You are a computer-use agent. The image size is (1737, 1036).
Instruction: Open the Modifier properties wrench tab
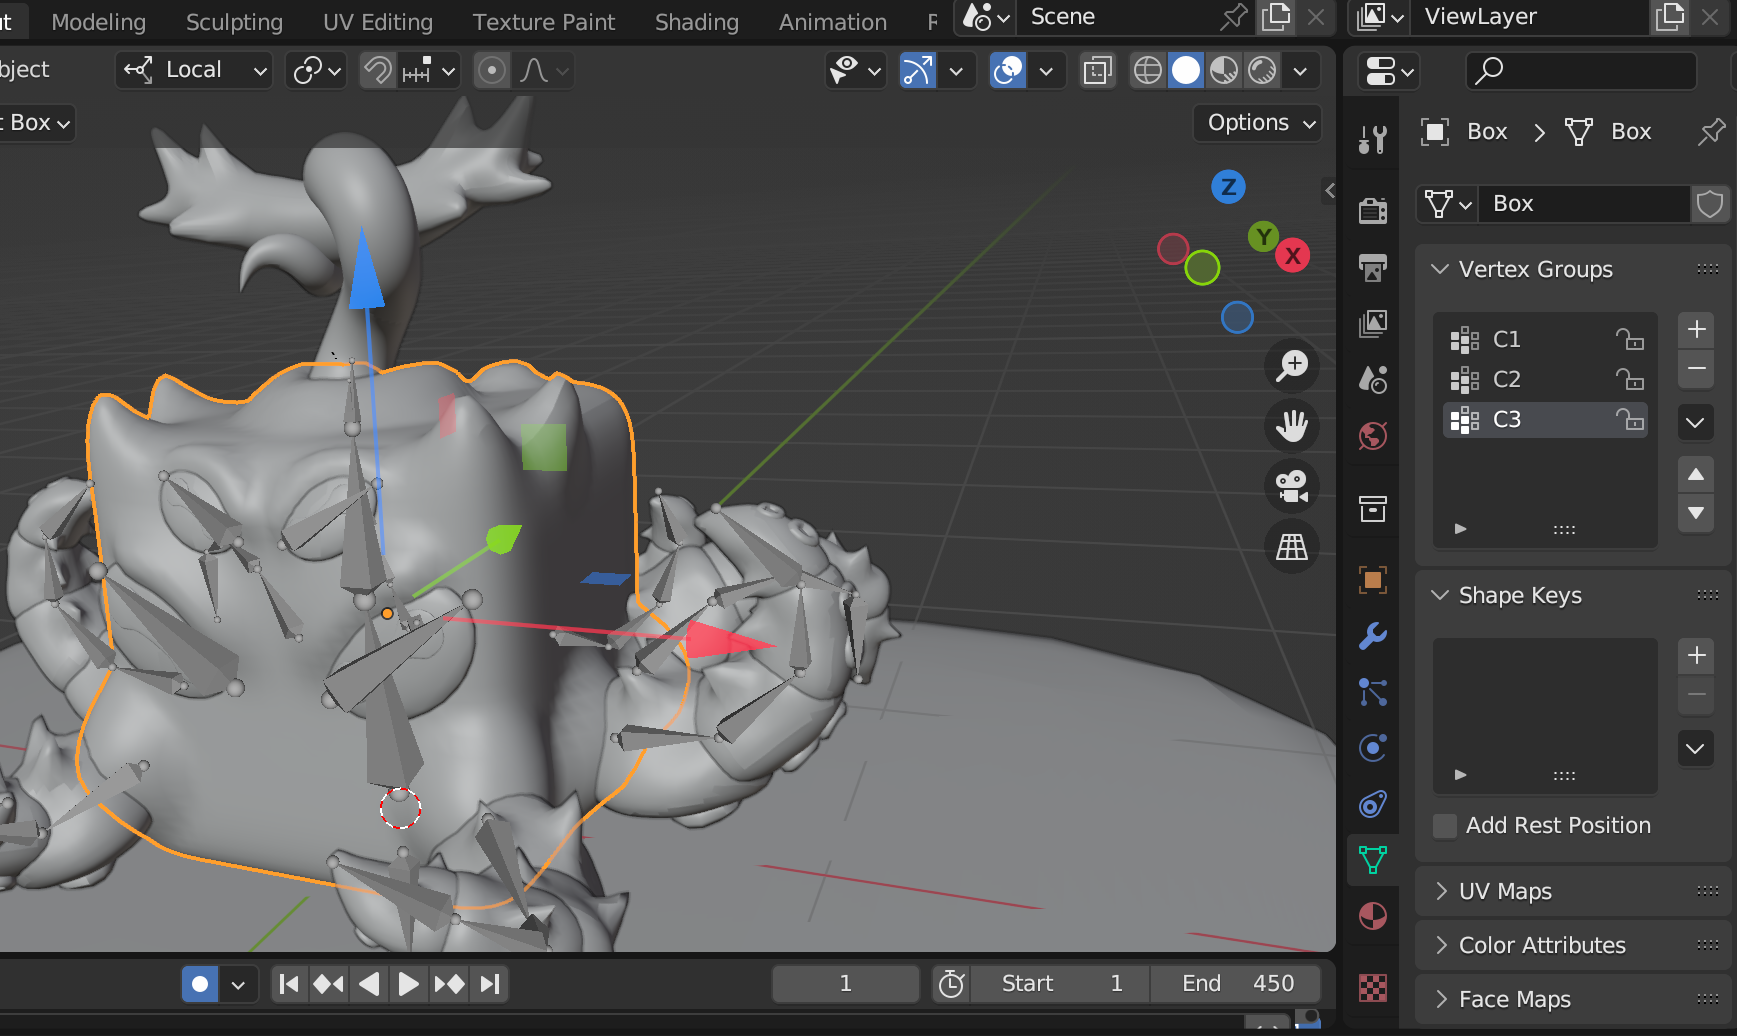point(1372,636)
